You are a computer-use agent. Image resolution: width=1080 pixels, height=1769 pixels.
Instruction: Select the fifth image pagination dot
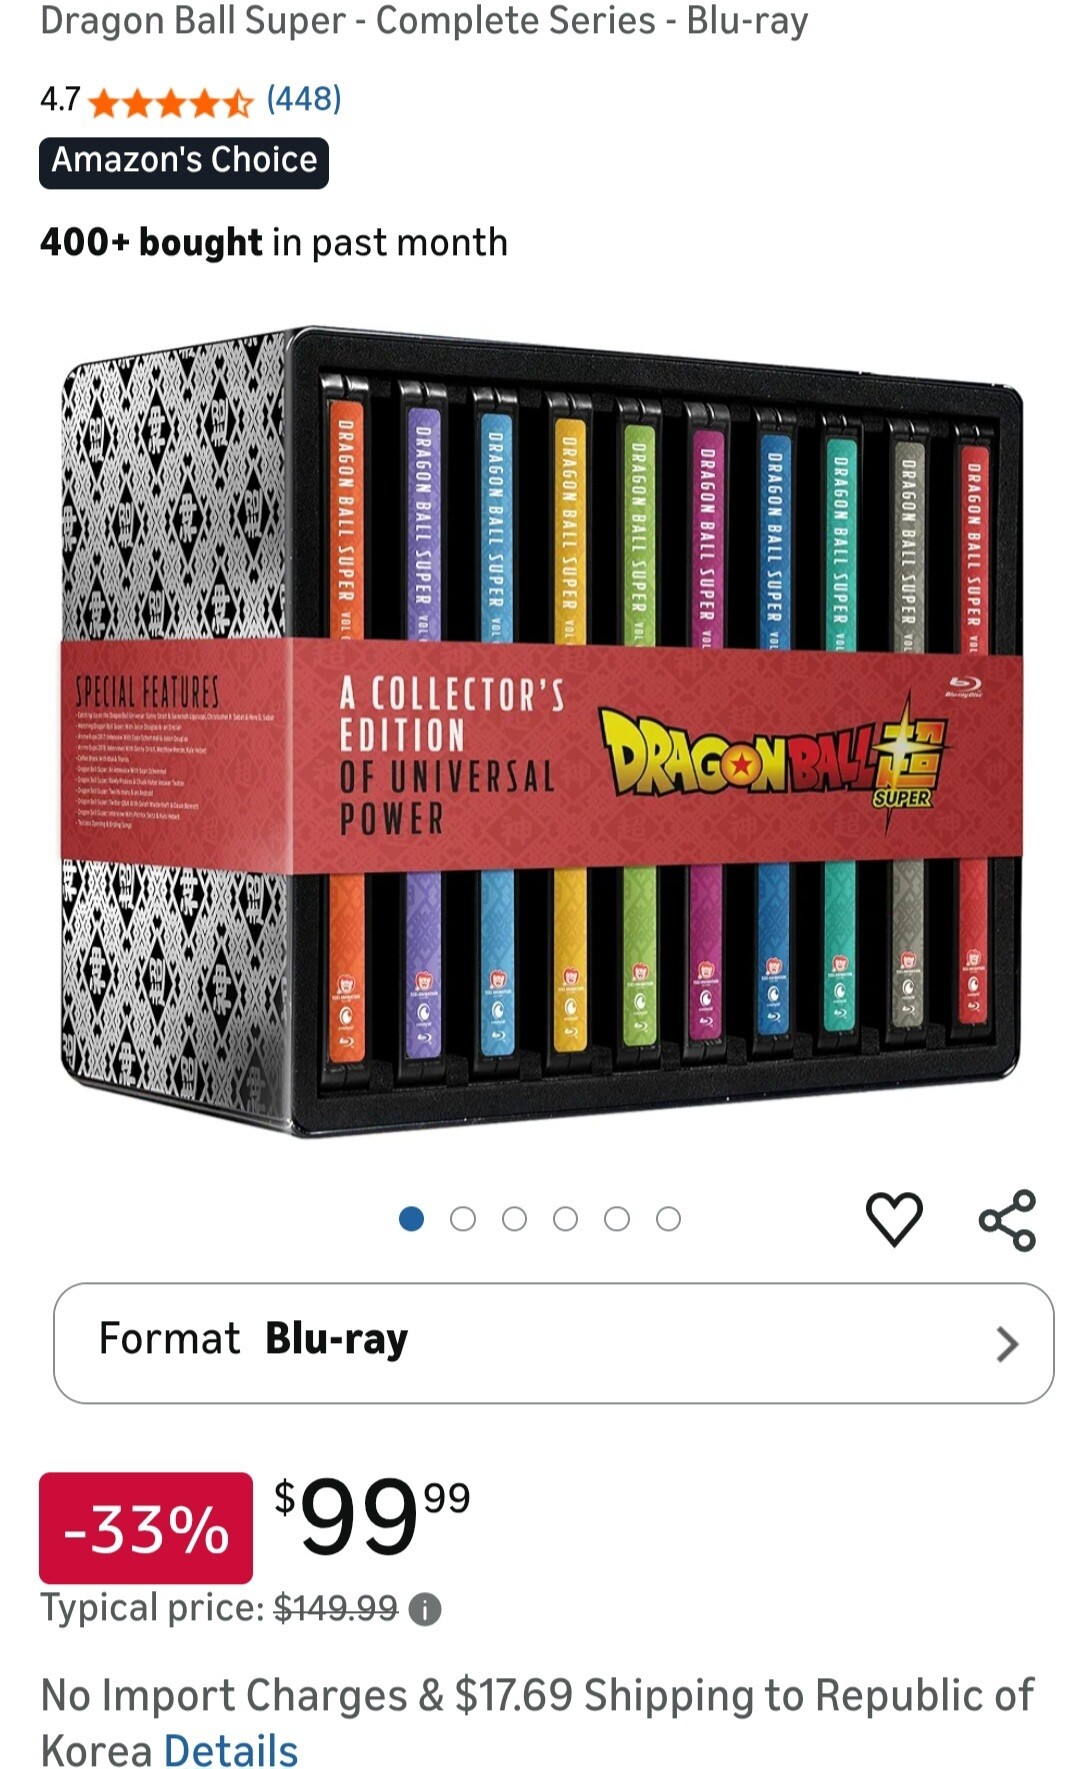coord(617,1219)
